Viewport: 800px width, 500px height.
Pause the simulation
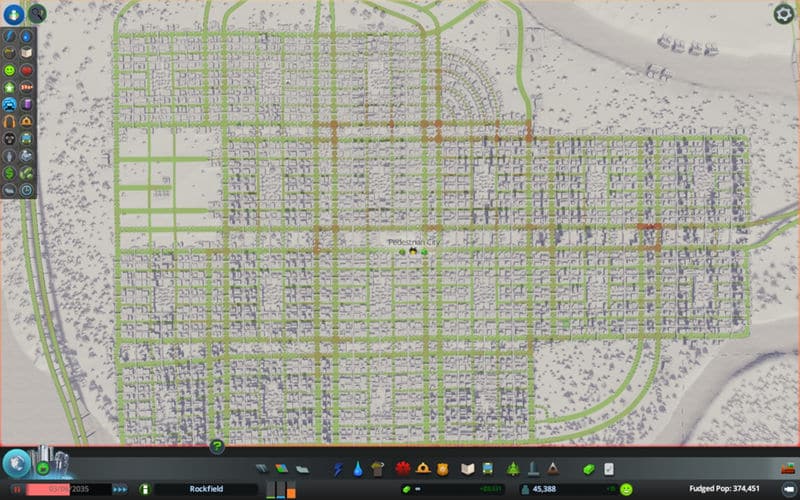(18, 489)
